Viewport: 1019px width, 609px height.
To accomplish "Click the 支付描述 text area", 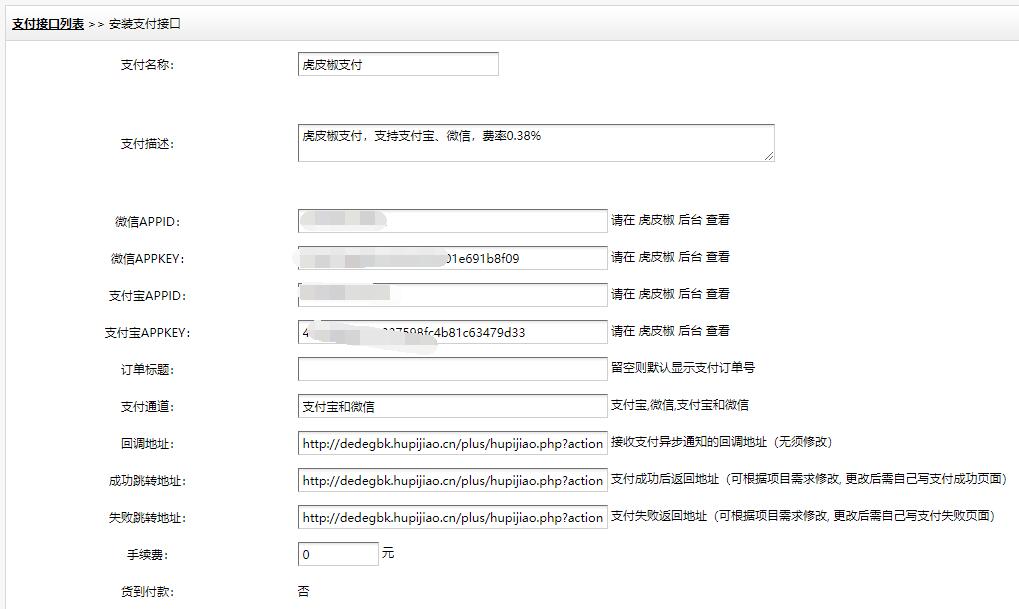I will 536,143.
